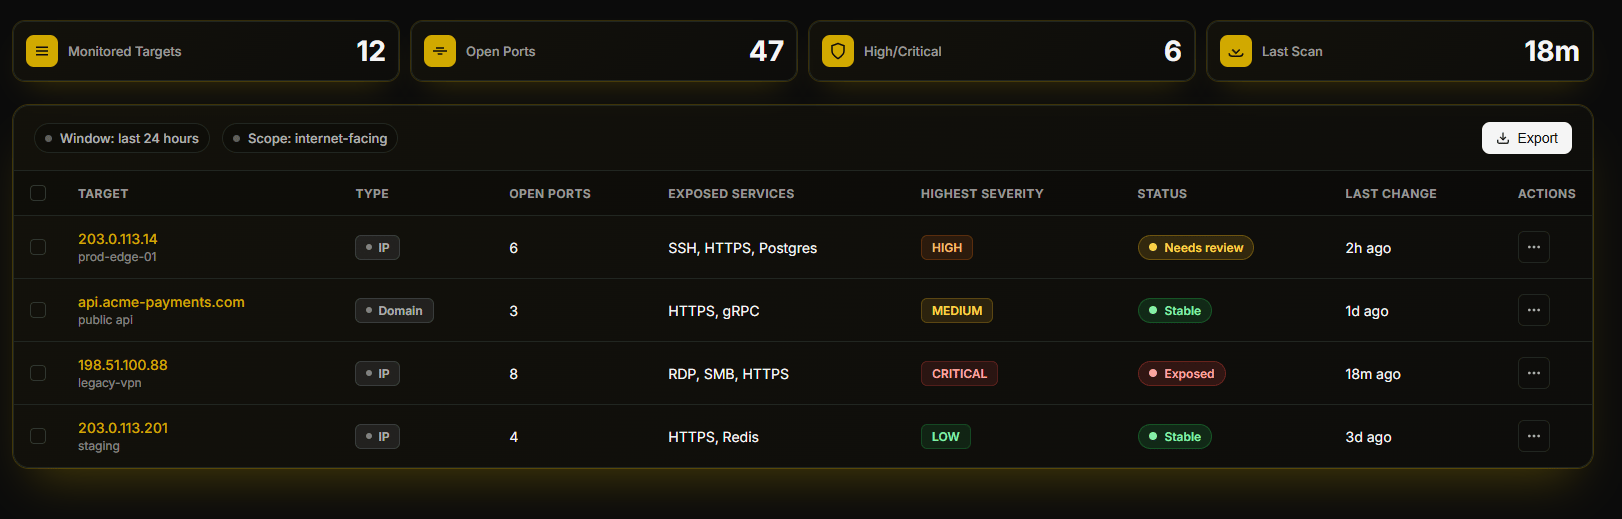Viewport: 1622px width, 519px height.
Task: Sort by the TARGET column header
Action: pos(103,193)
